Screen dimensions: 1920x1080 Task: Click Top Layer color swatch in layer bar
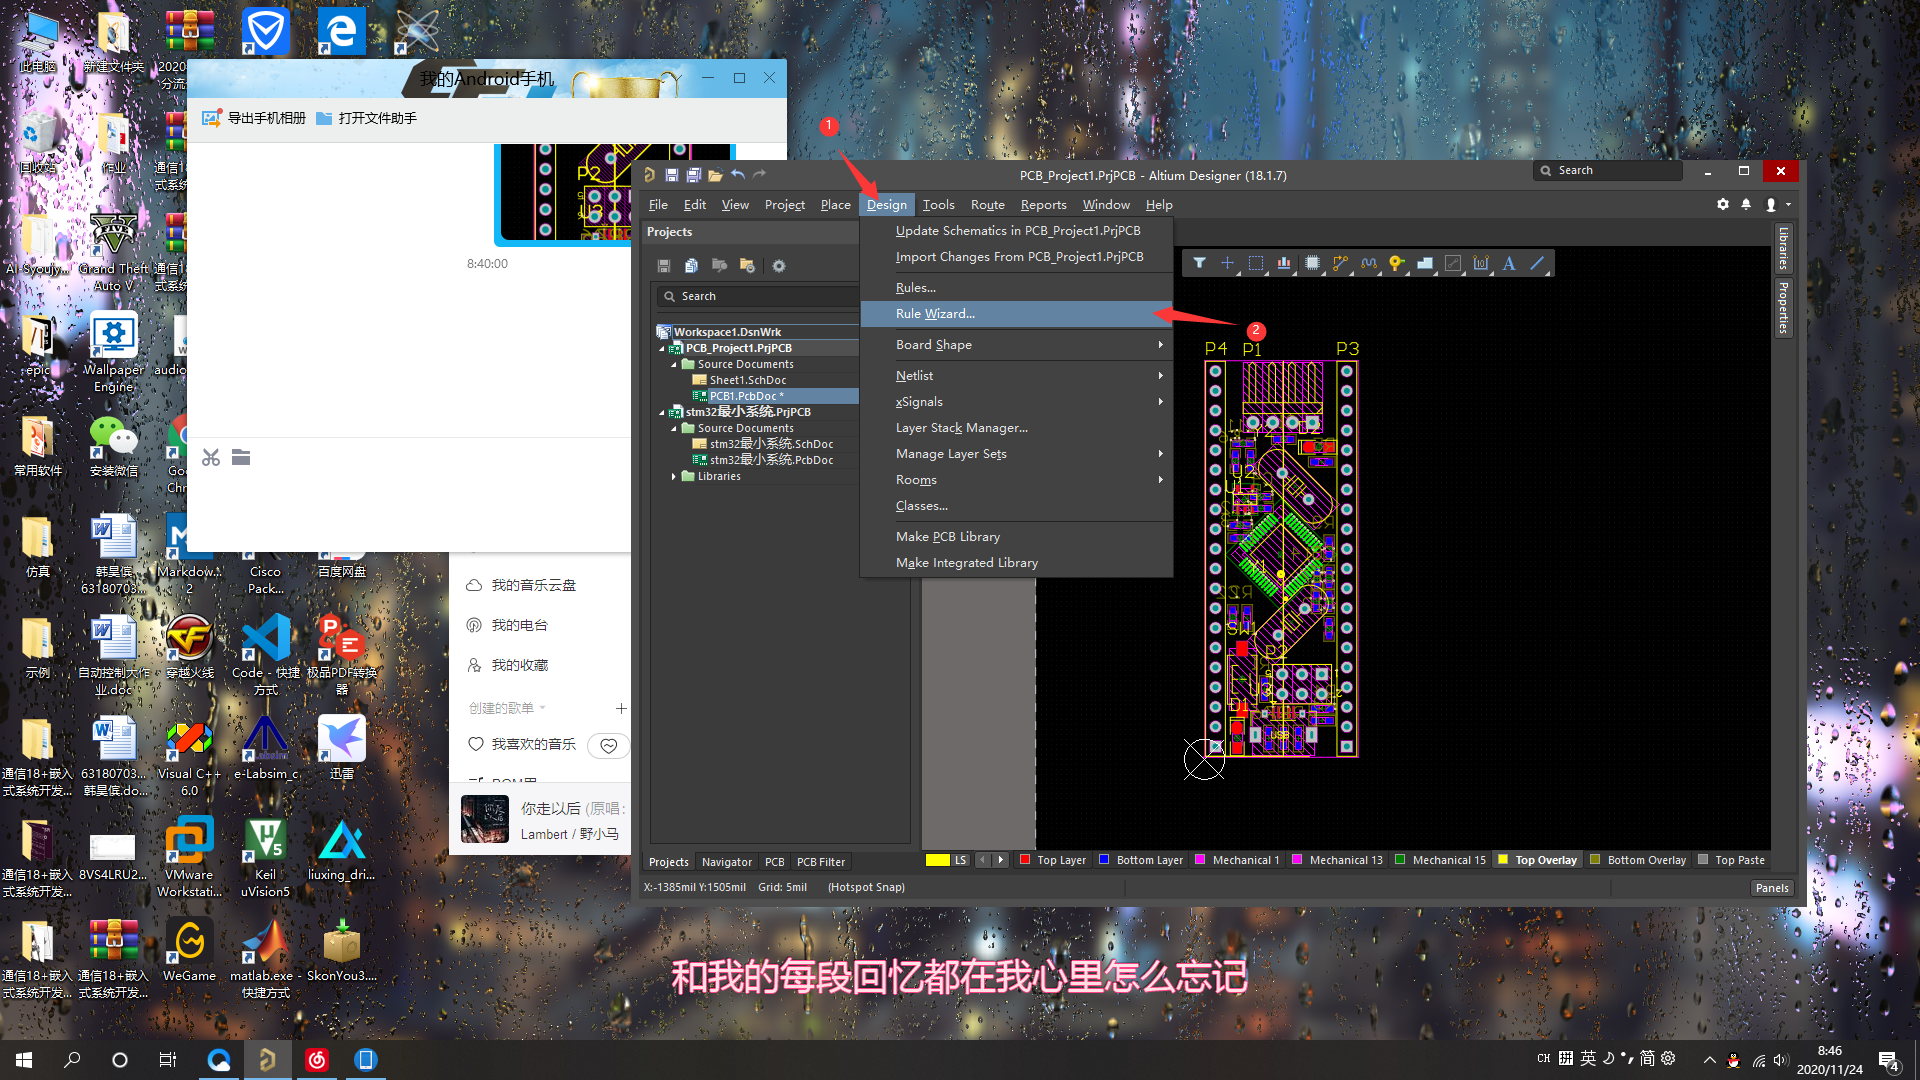[1022, 860]
